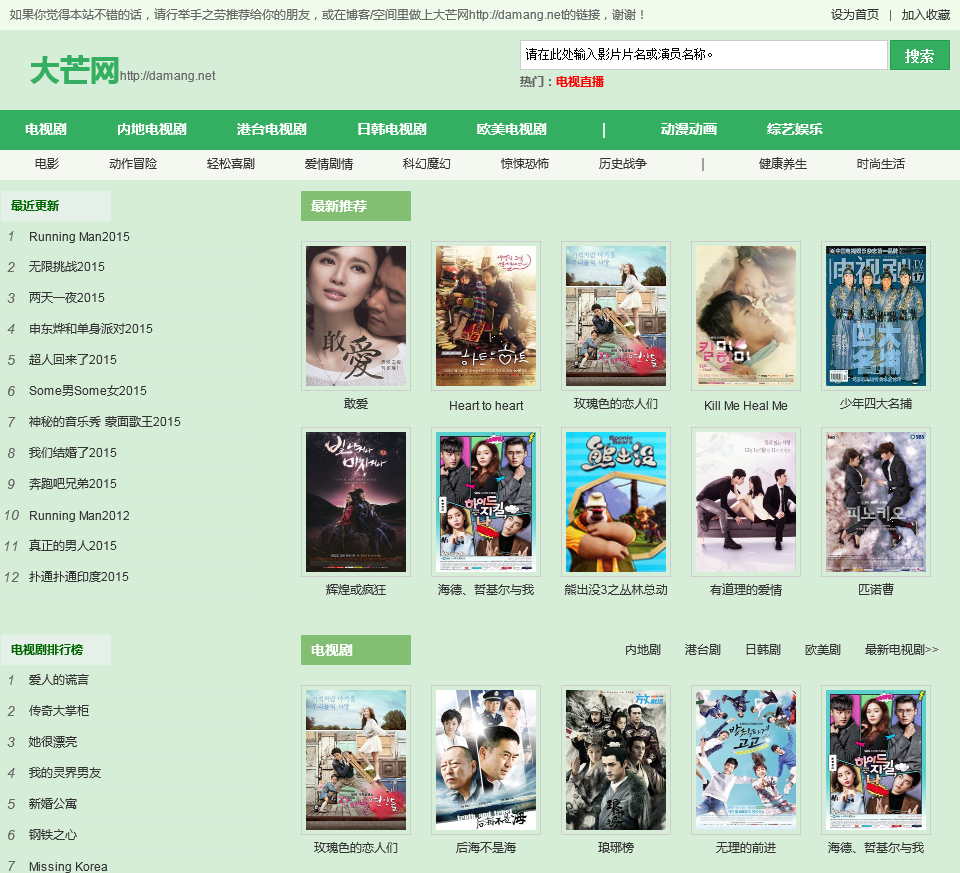Click the 无理的前进 poster
This screenshot has width=960, height=873.
(x=746, y=760)
